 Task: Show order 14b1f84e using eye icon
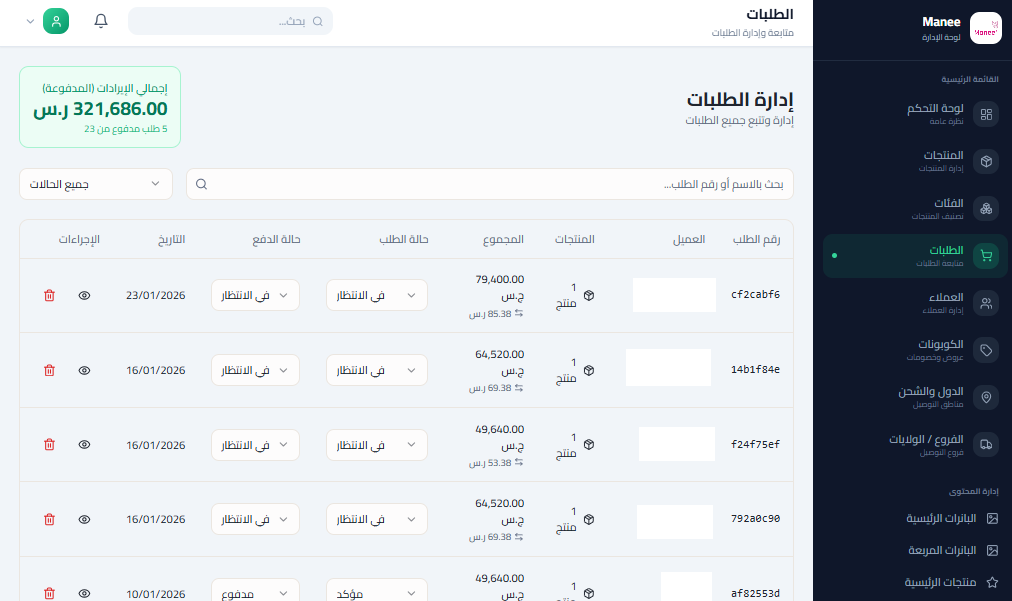click(85, 370)
